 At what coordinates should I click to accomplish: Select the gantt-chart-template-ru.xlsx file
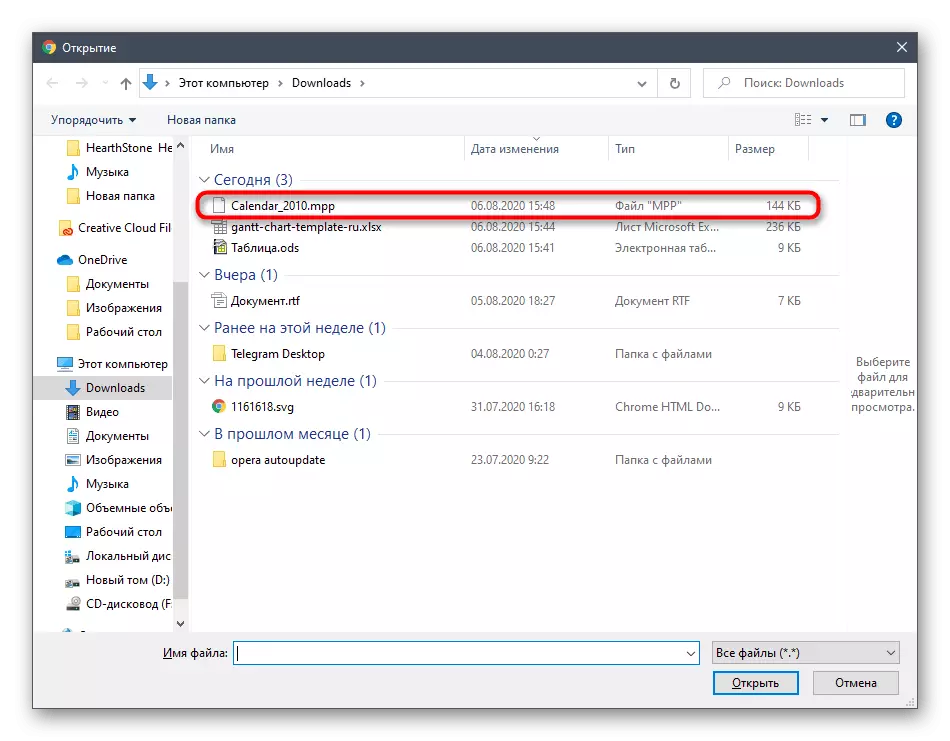pyautogui.click(x=306, y=227)
